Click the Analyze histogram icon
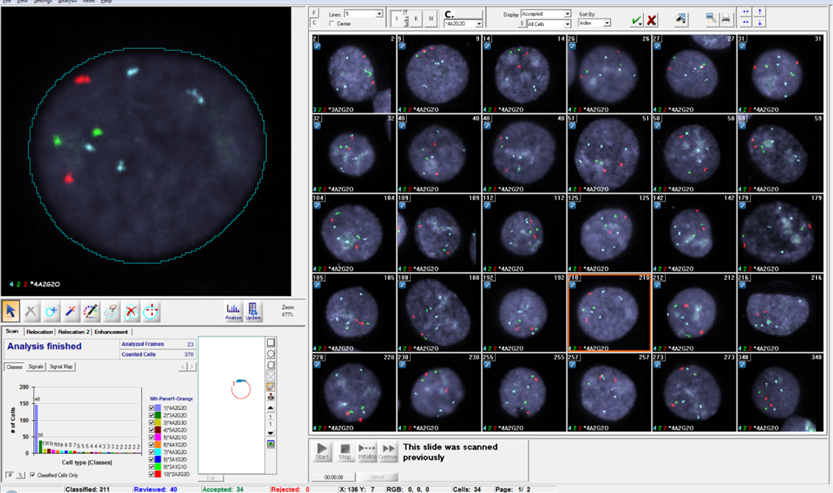Image resolution: width=833 pixels, height=493 pixels. [x=233, y=311]
